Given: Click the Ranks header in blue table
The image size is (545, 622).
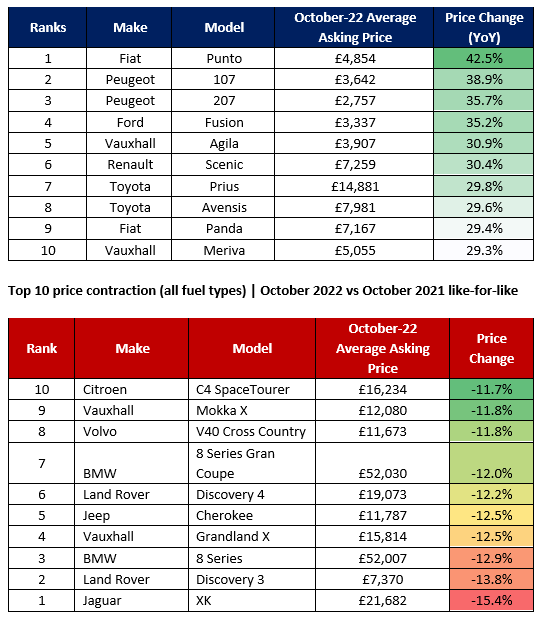Looking at the screenshot, I should click(48, 27).
